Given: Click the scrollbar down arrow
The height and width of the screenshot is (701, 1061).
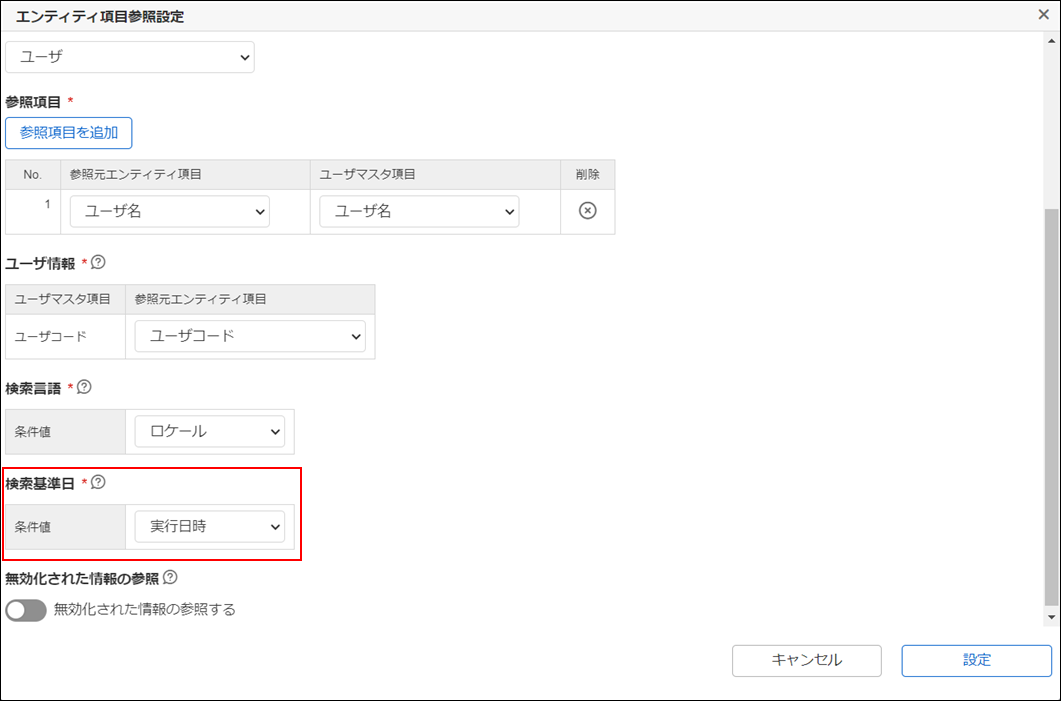Looking at the screenshot, I should click(1051, 617).
